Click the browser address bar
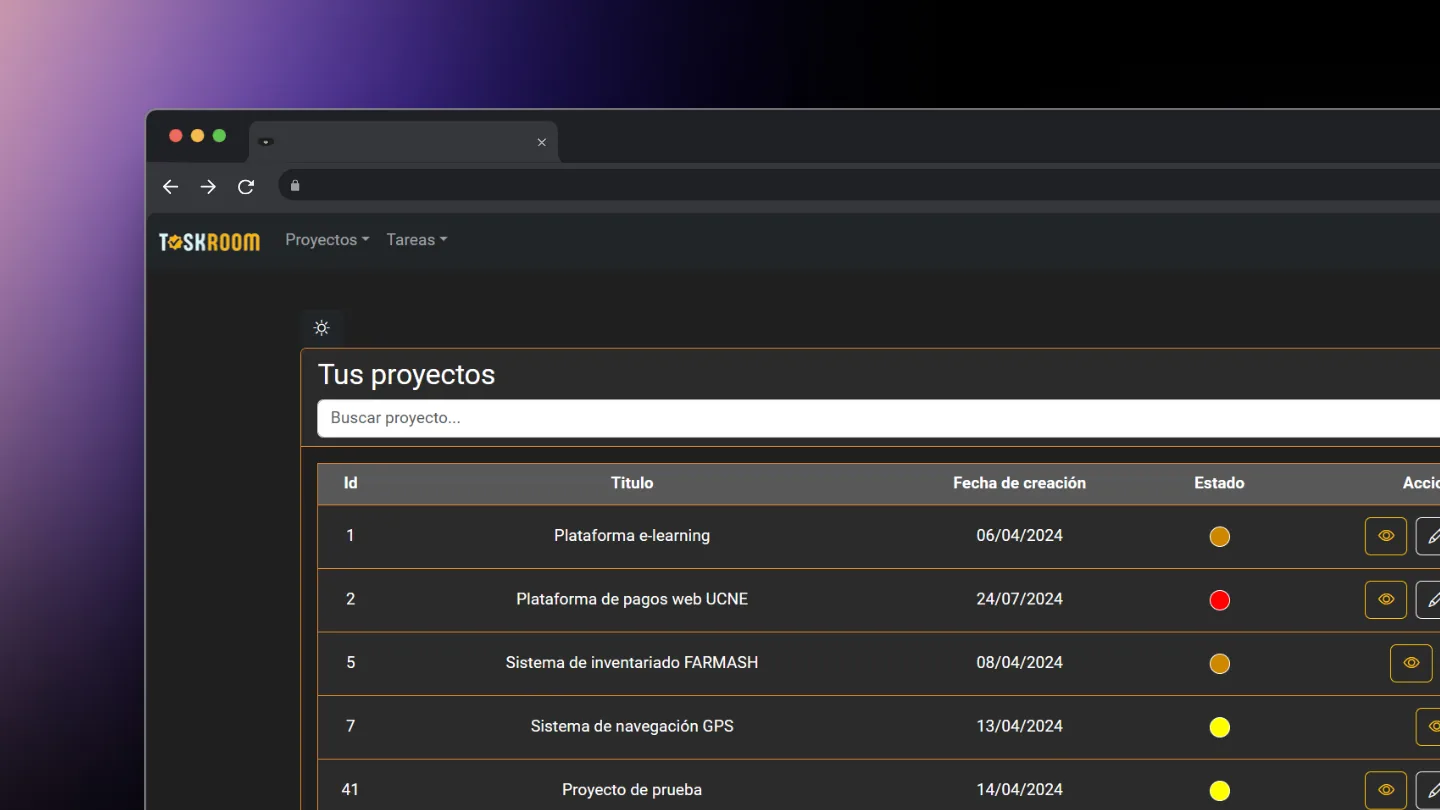 860,186
